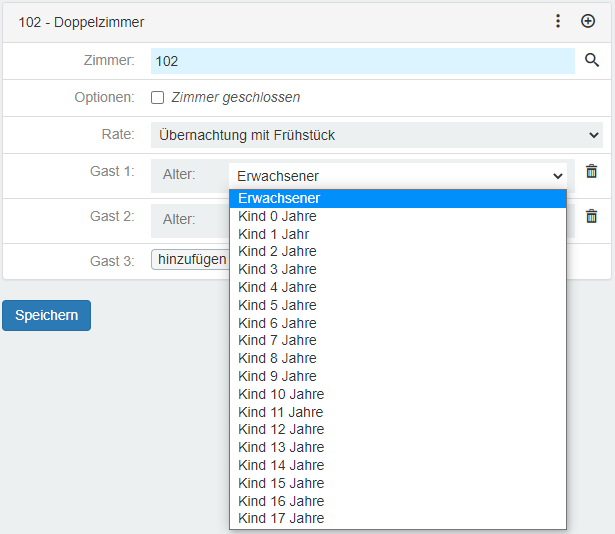
Task: Click the Zimmer input field
Action: [x=362, y=61]
